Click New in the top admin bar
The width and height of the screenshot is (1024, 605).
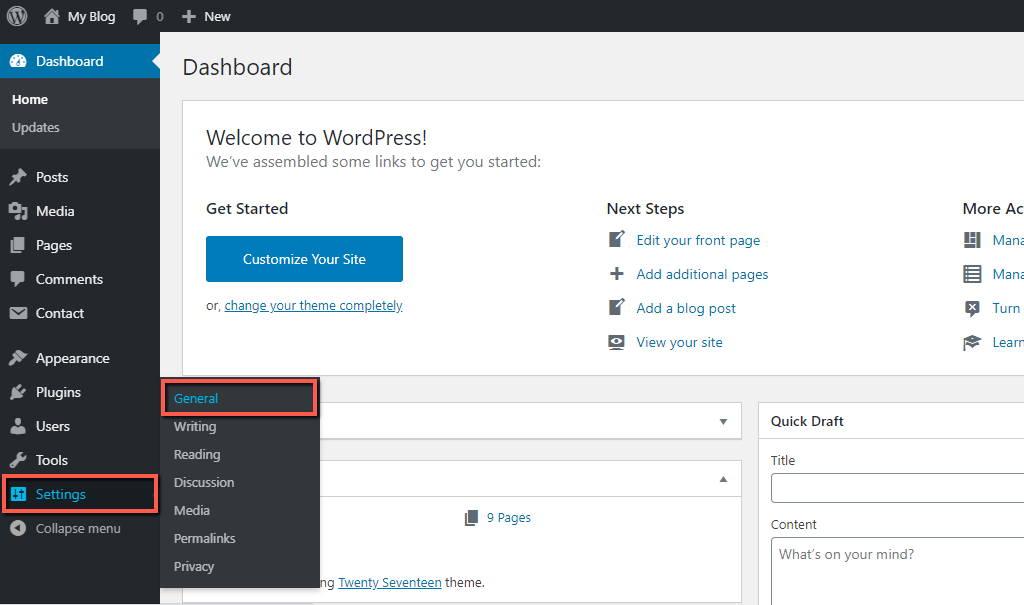[214, 15]
